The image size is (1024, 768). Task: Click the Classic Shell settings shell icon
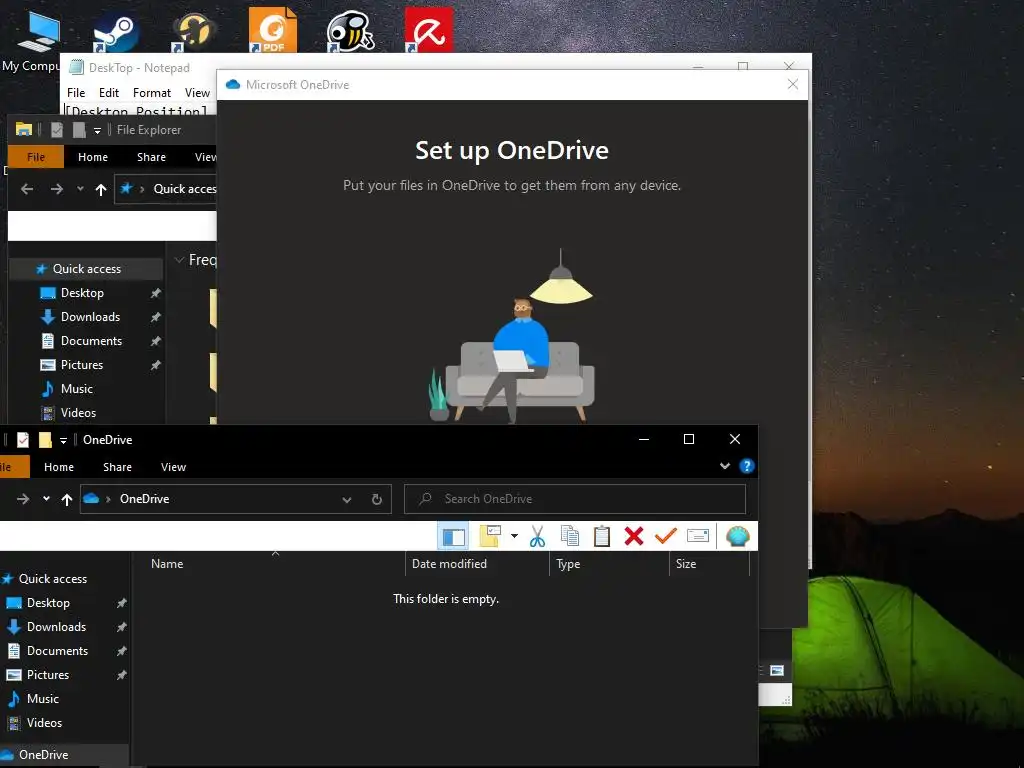pyautogui.click(x=738, y=536)
